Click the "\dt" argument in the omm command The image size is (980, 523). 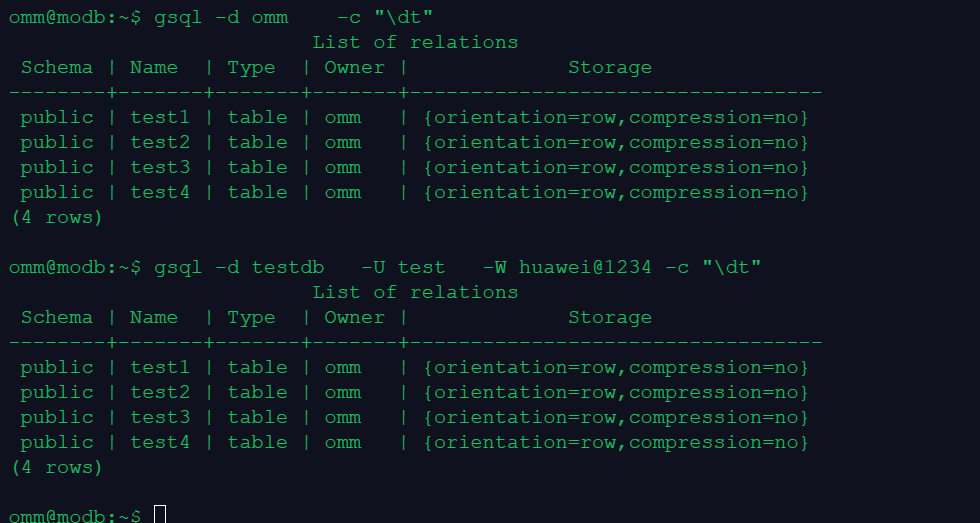pyautogui.click(x=403, y=18)
